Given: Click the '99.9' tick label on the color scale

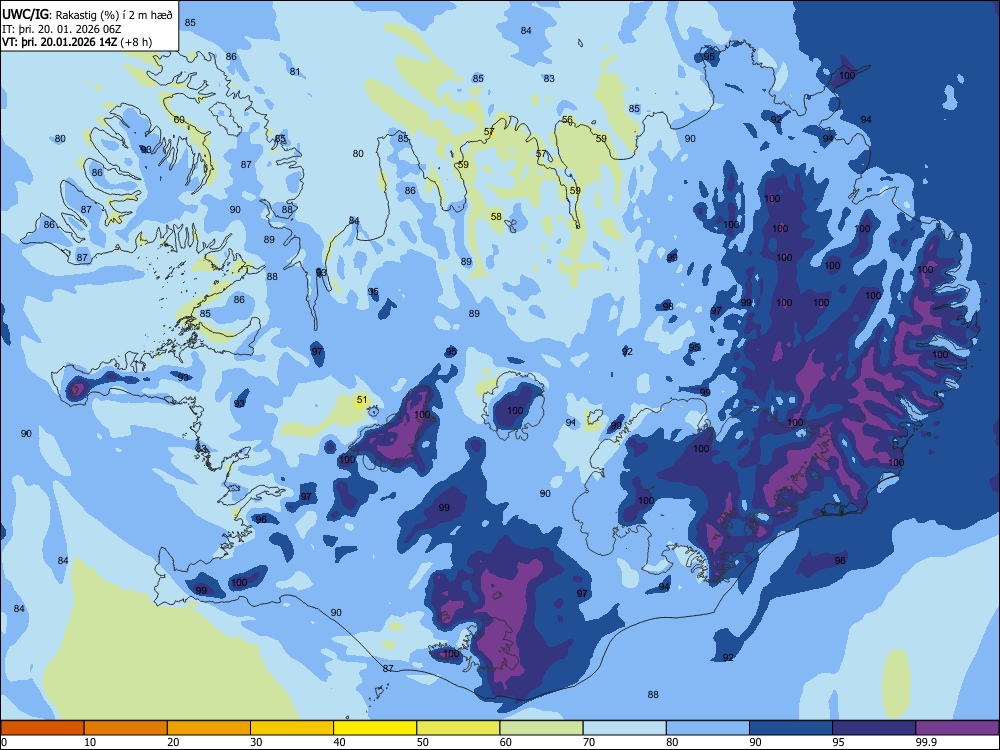Looking at the screenshot, I should pyautogui.click(x=925, y=742).
